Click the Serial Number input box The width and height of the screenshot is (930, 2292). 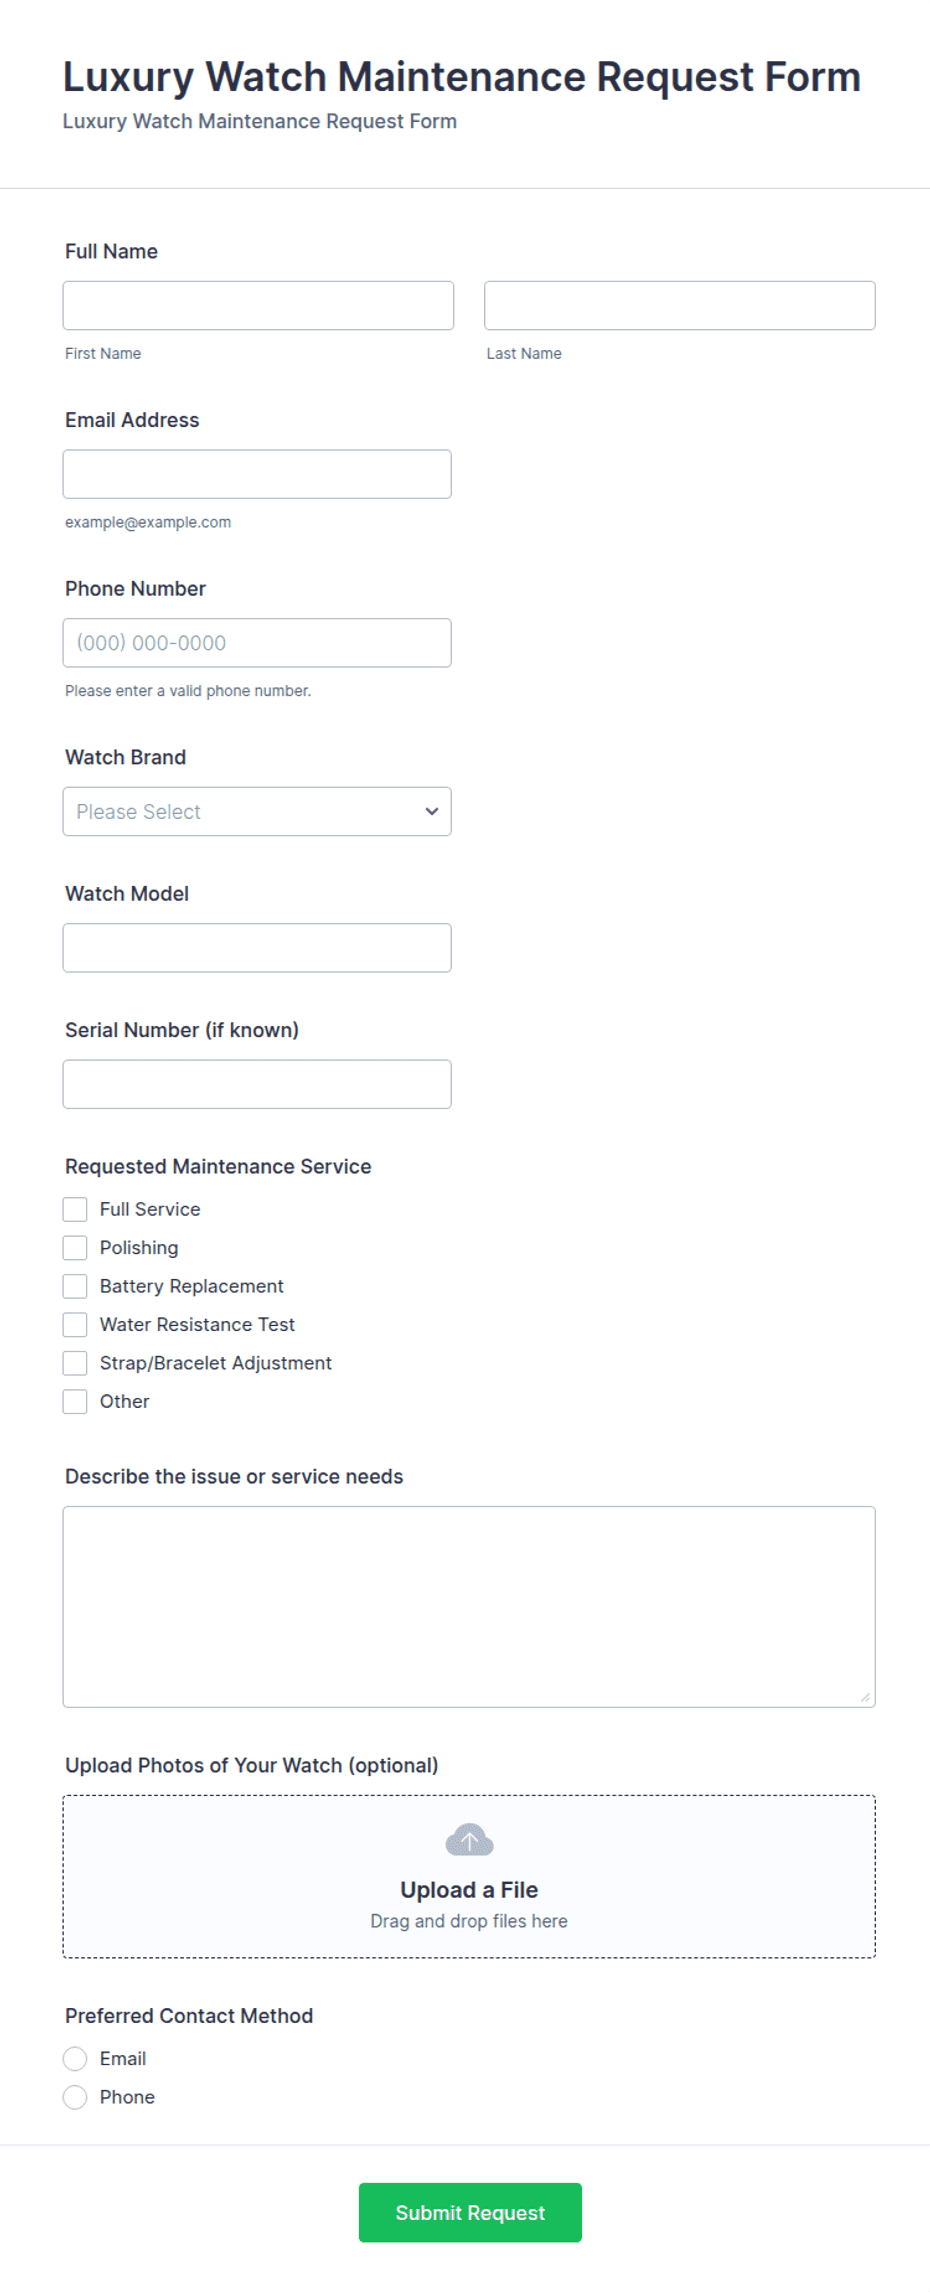(257, 1084)
